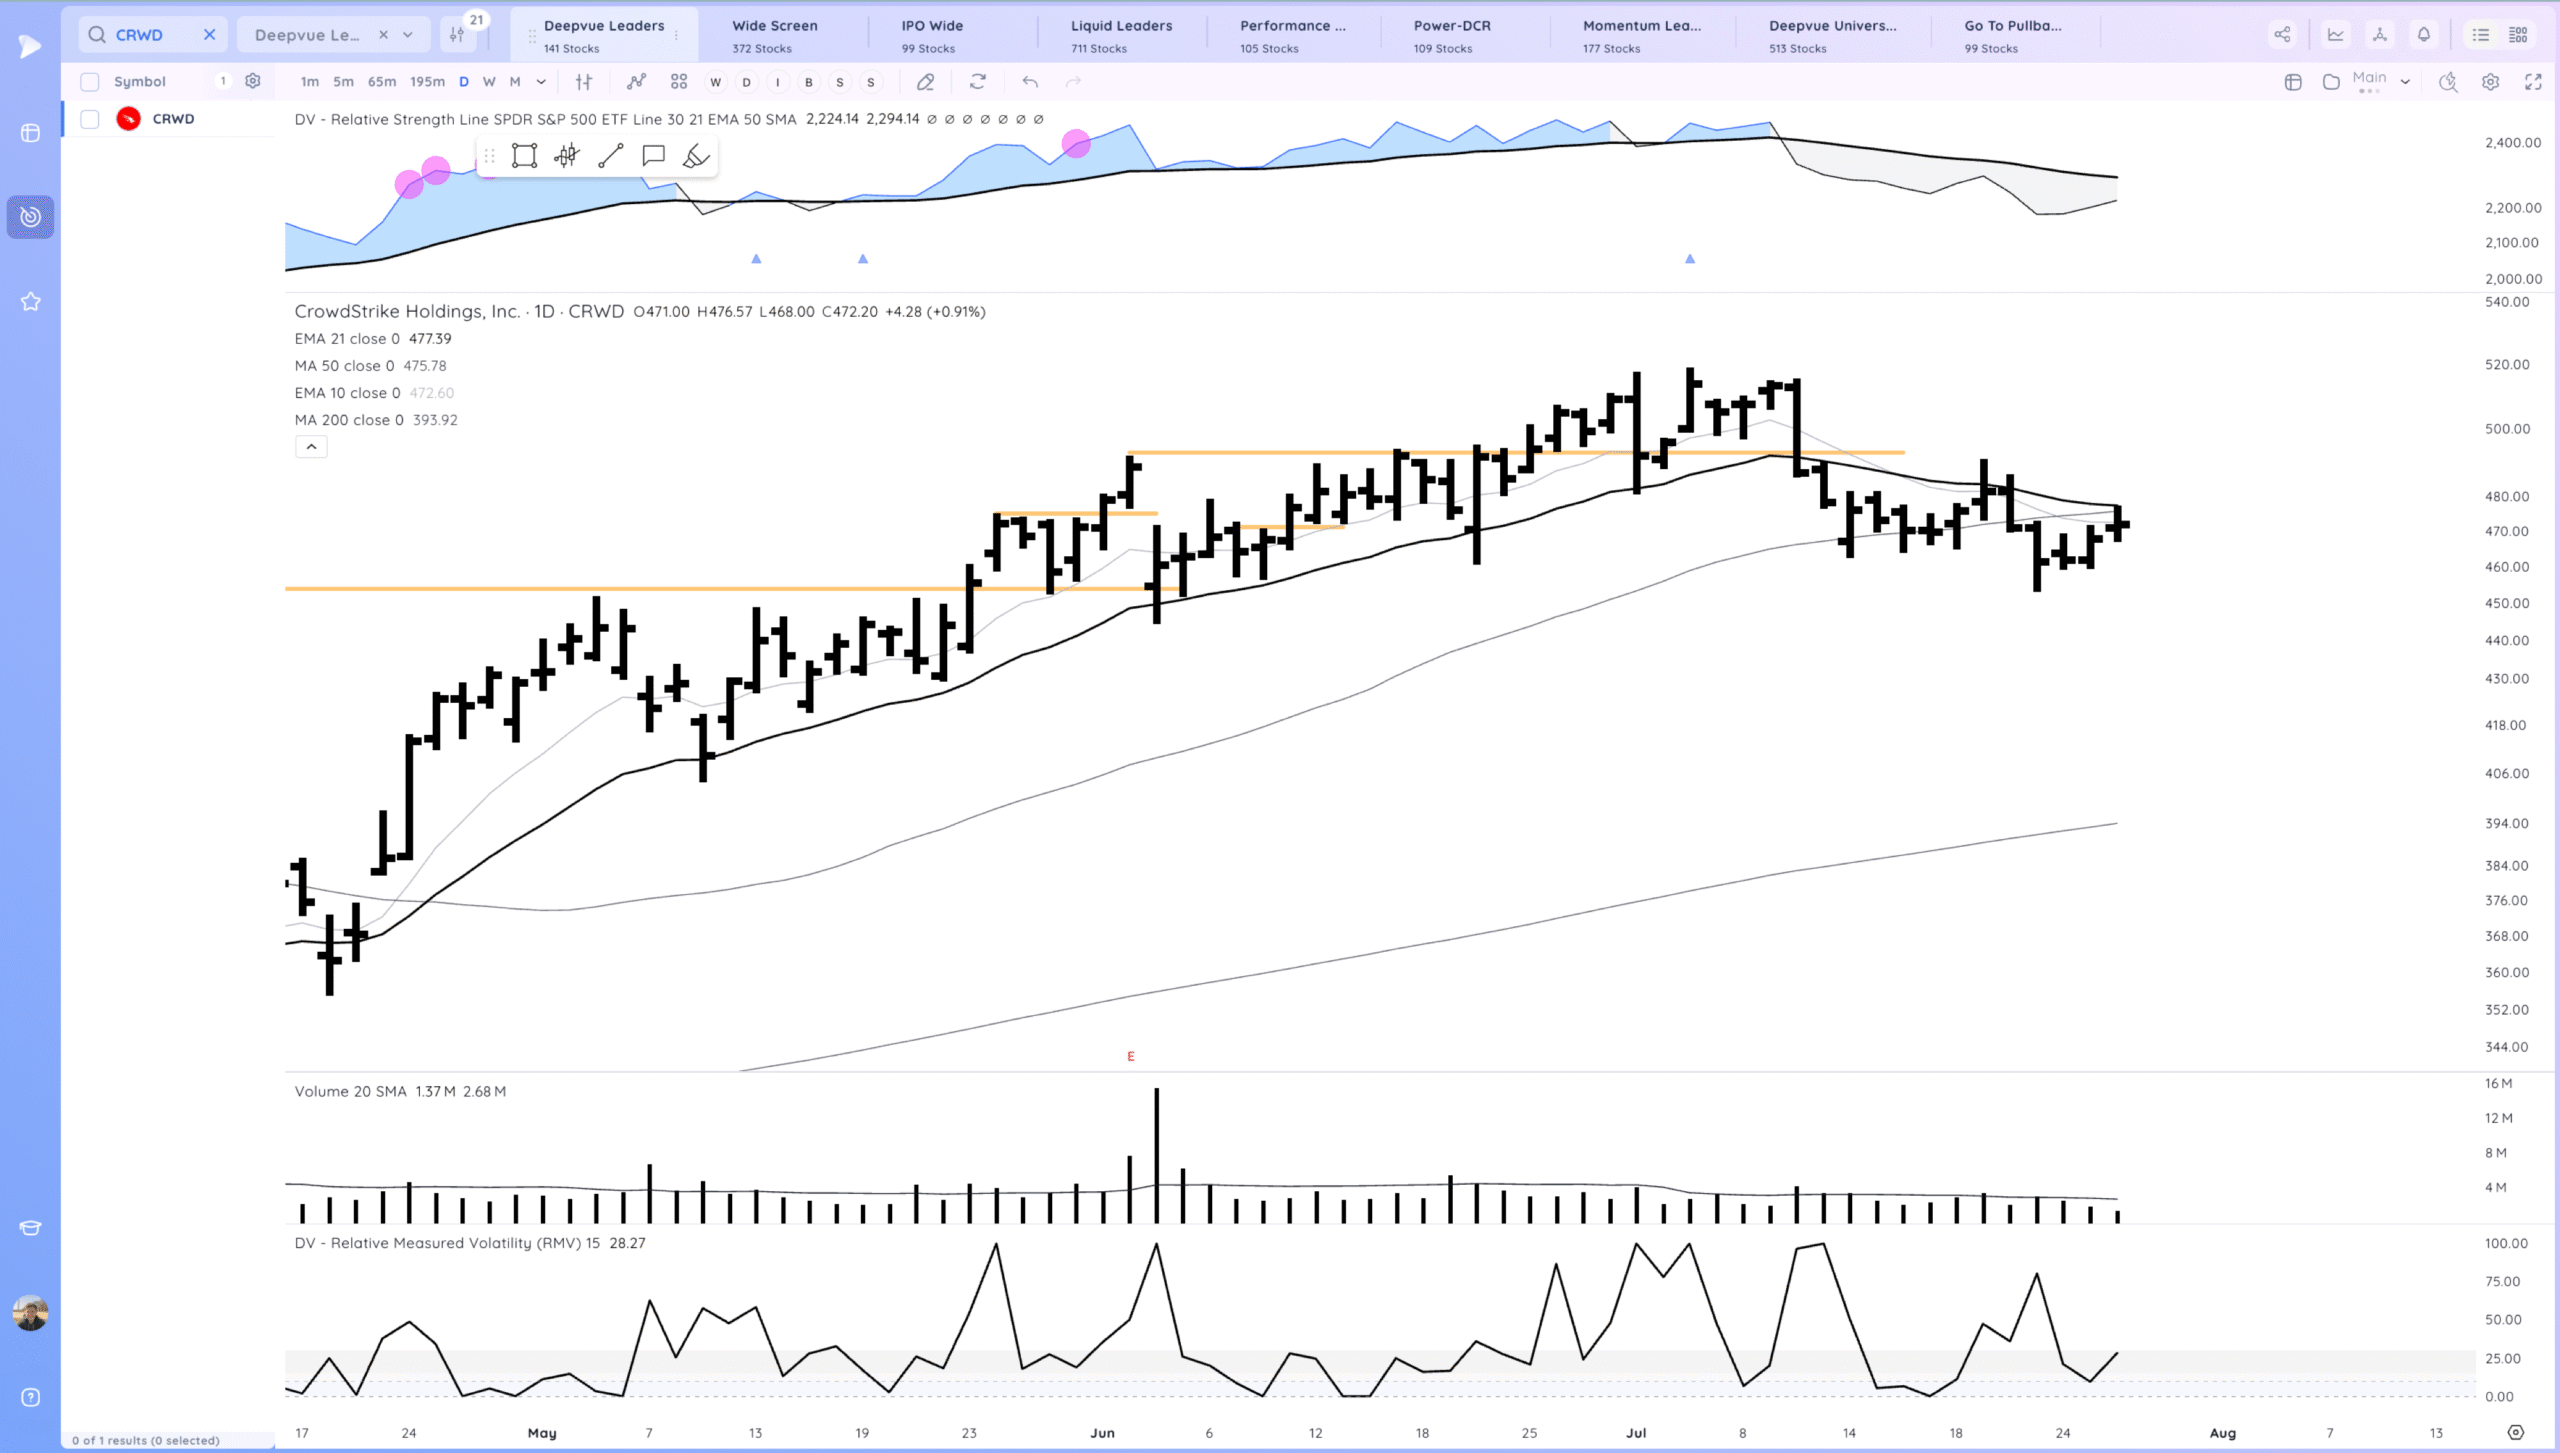
Task: Select the rectangle drawing tool
Action: click(524, 155)
